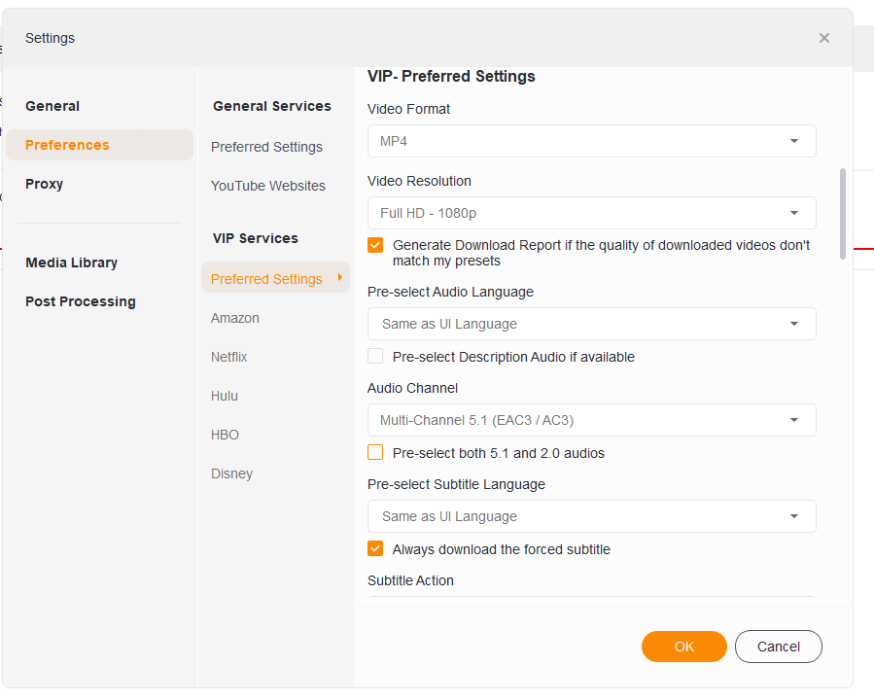Go to Media Library settings
Image resolution: width=874 pixels, height=700 pixels.
pos(71,263)
